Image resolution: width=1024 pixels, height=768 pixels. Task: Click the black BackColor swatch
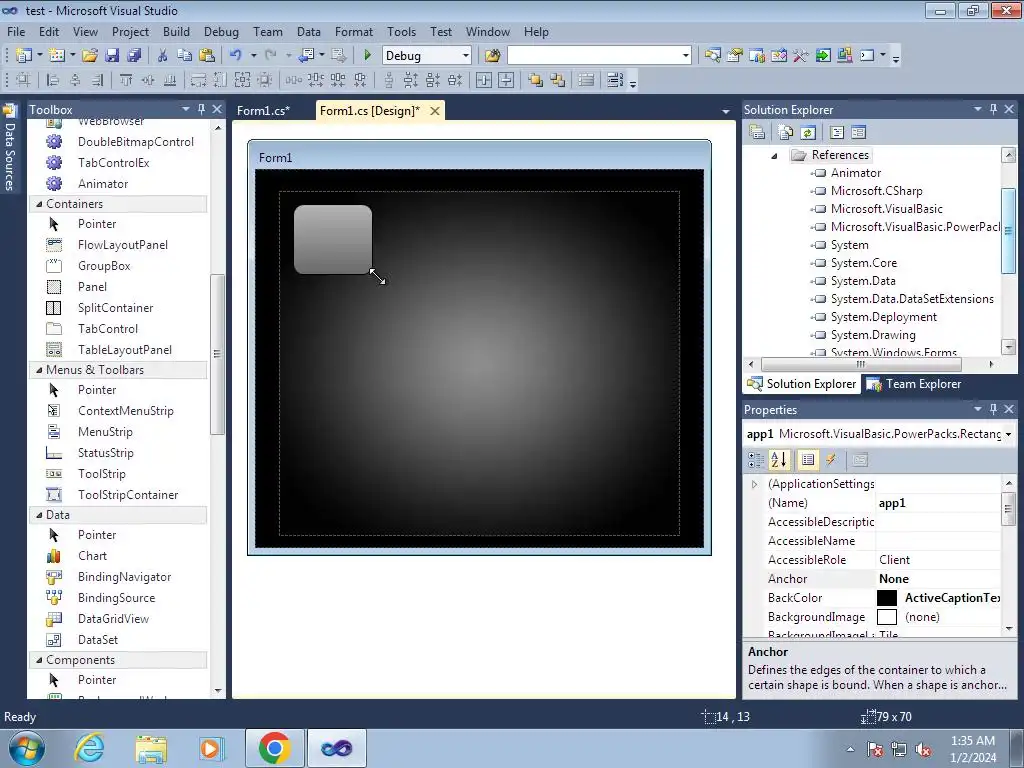pos(887,598)
